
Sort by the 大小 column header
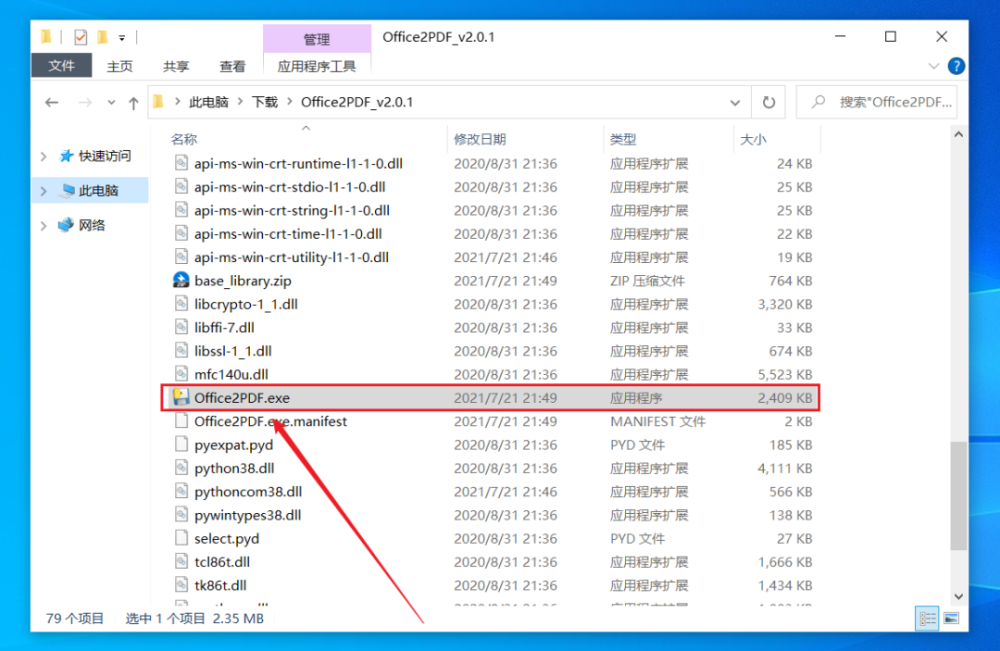tap(753, 139)
